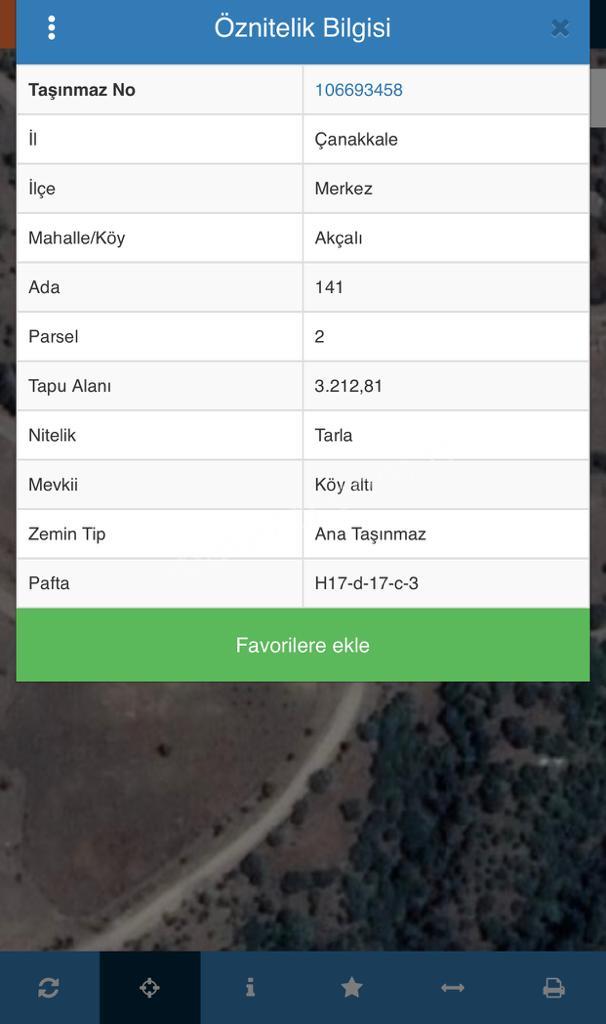Click the Mevkii value Köy altı
The width and height of the screenshot is (606, 1024).
click(x=344, y=485)
